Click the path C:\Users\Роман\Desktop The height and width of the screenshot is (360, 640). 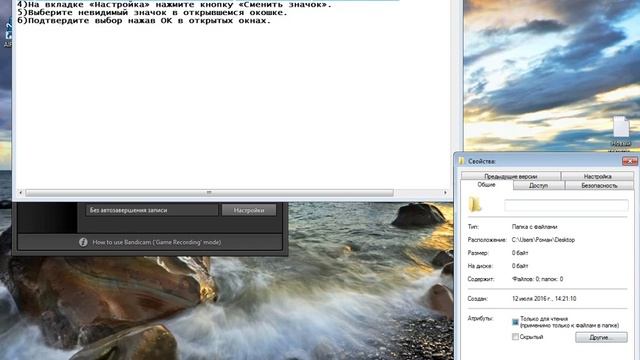coord(543,240)
